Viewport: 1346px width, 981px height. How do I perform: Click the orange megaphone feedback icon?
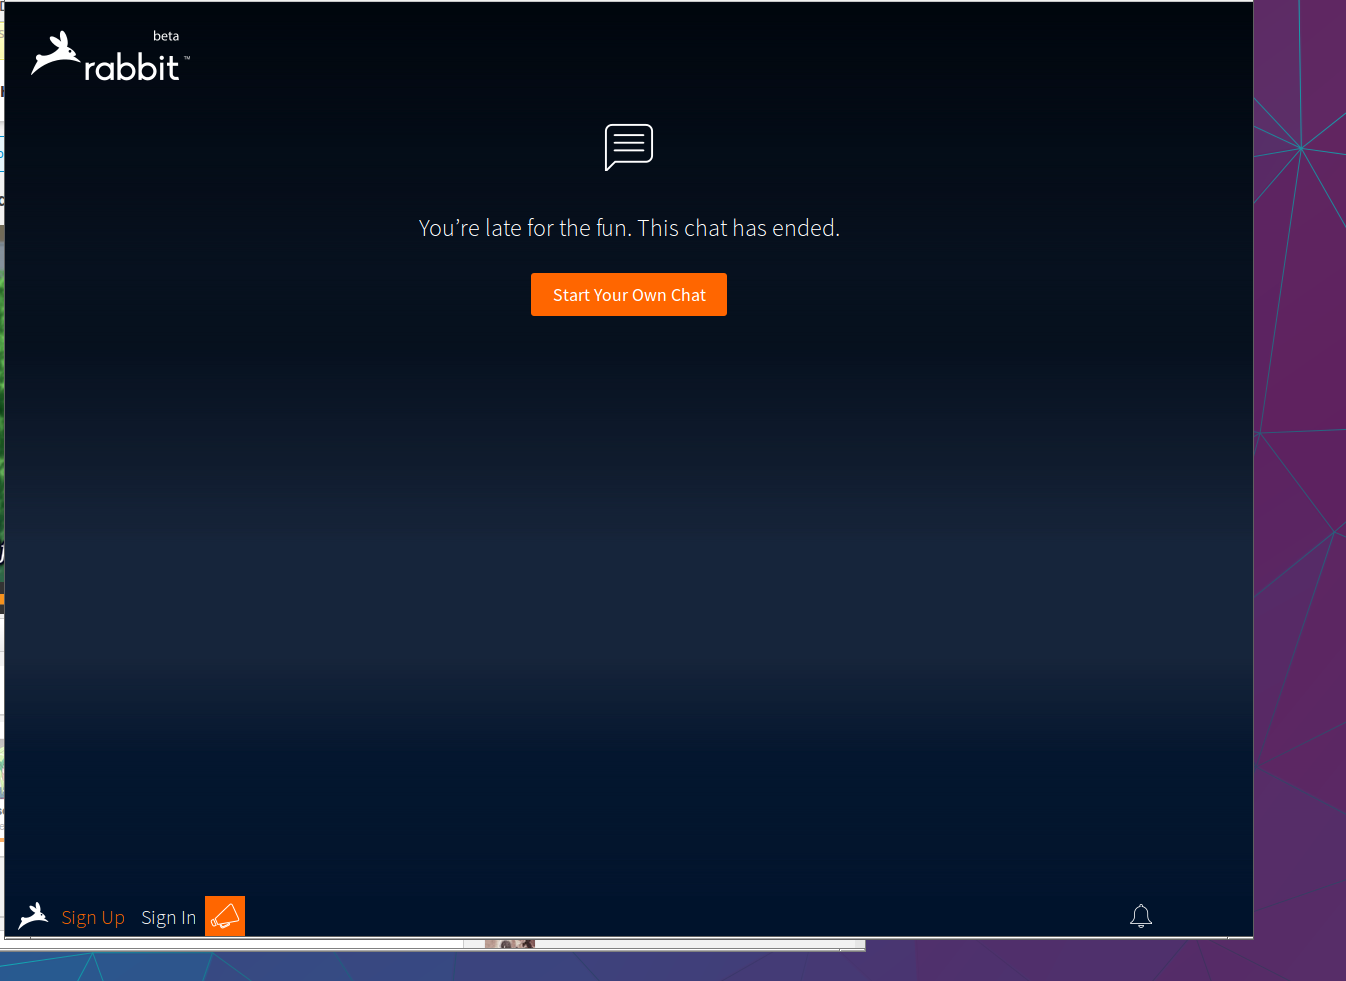(225, 916)
